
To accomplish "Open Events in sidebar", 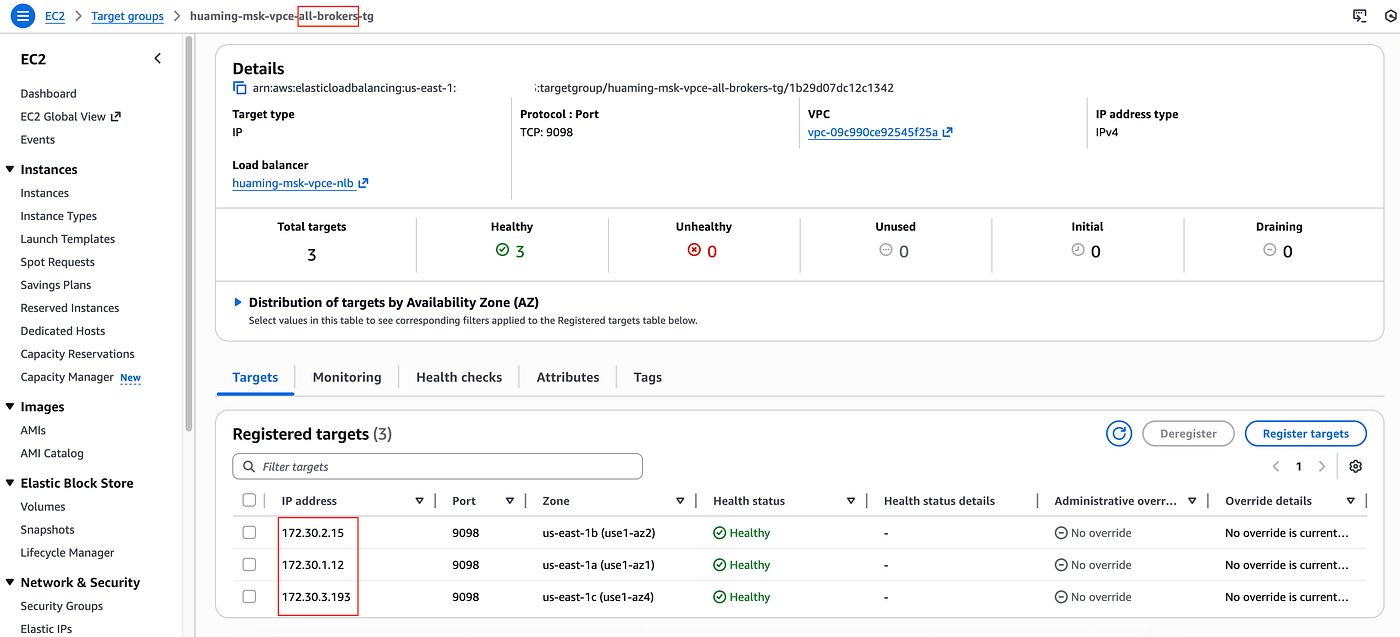I will pyautogui.click(x=38, y=140).
